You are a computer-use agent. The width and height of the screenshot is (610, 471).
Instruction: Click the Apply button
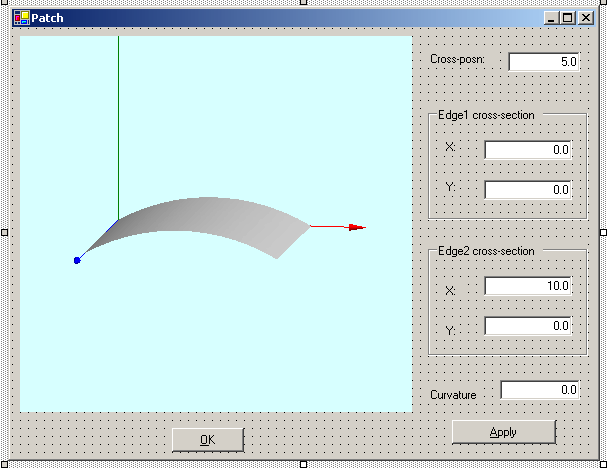(504, 432)
